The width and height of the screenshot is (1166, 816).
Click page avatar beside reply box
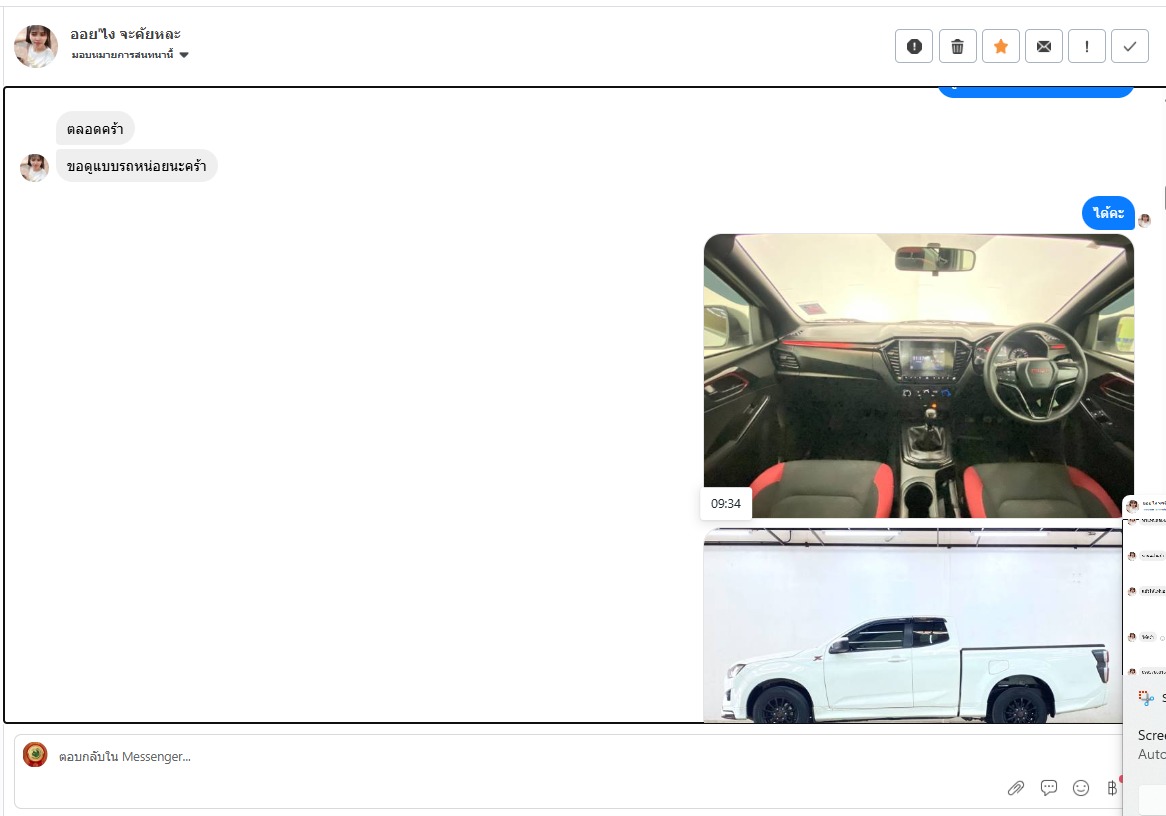pyautogui.click(x=35, y=754)
